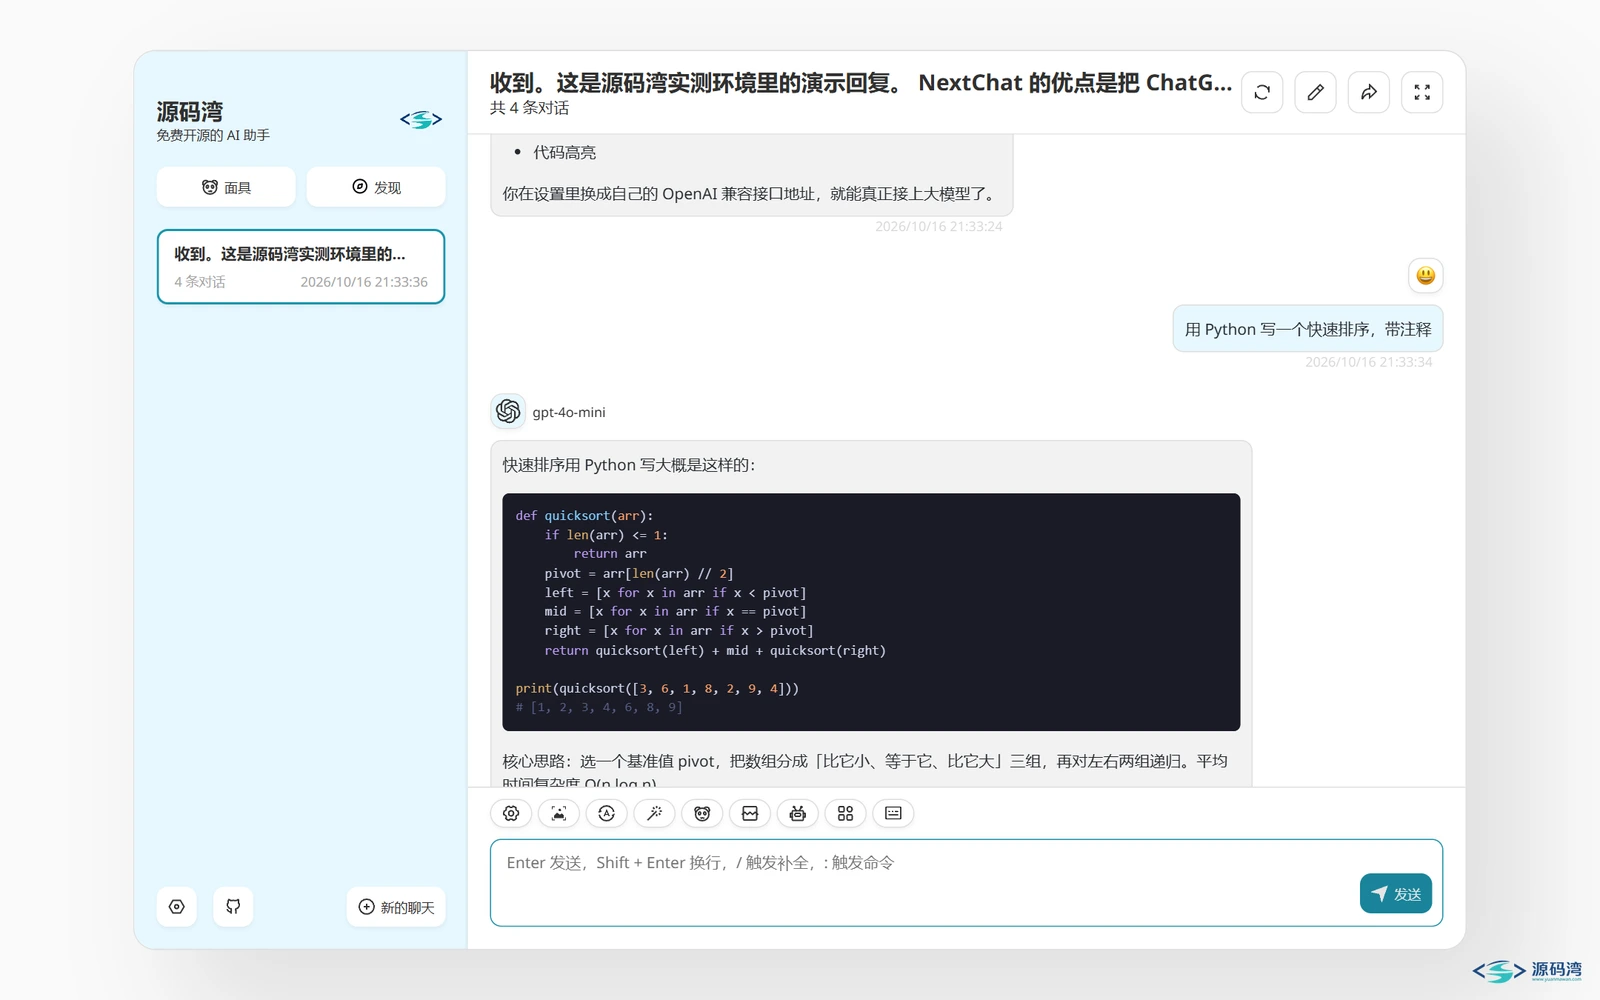Click the auto-theme icon with letter A

coord(607,813)
